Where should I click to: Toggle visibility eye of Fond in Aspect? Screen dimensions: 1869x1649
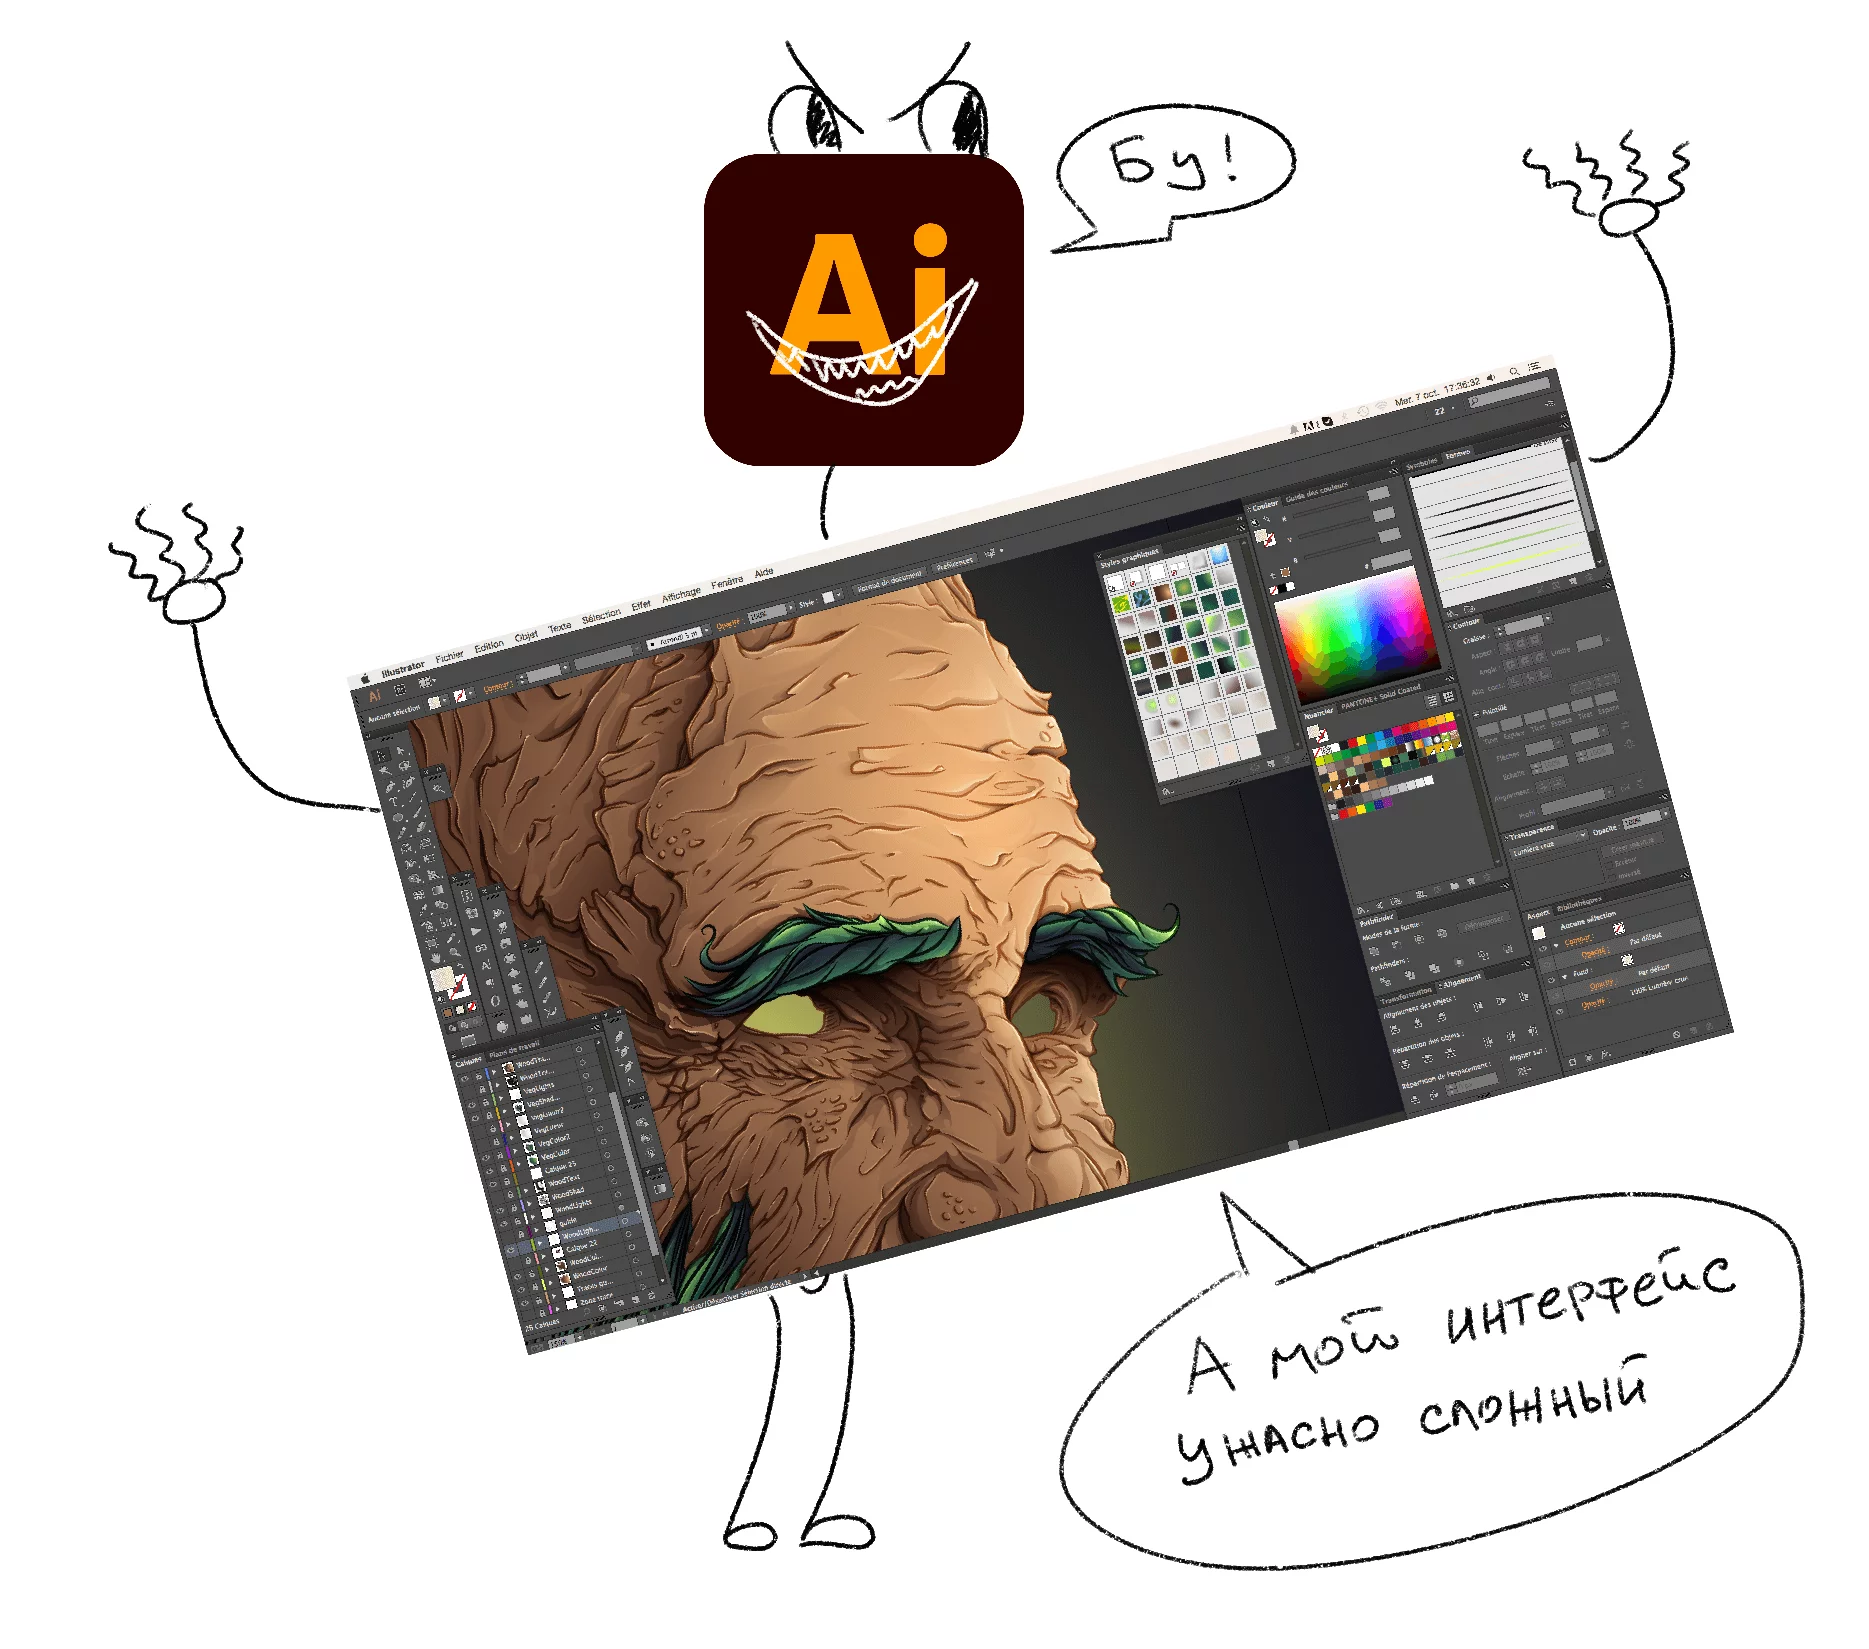[x=1551, y=980]
